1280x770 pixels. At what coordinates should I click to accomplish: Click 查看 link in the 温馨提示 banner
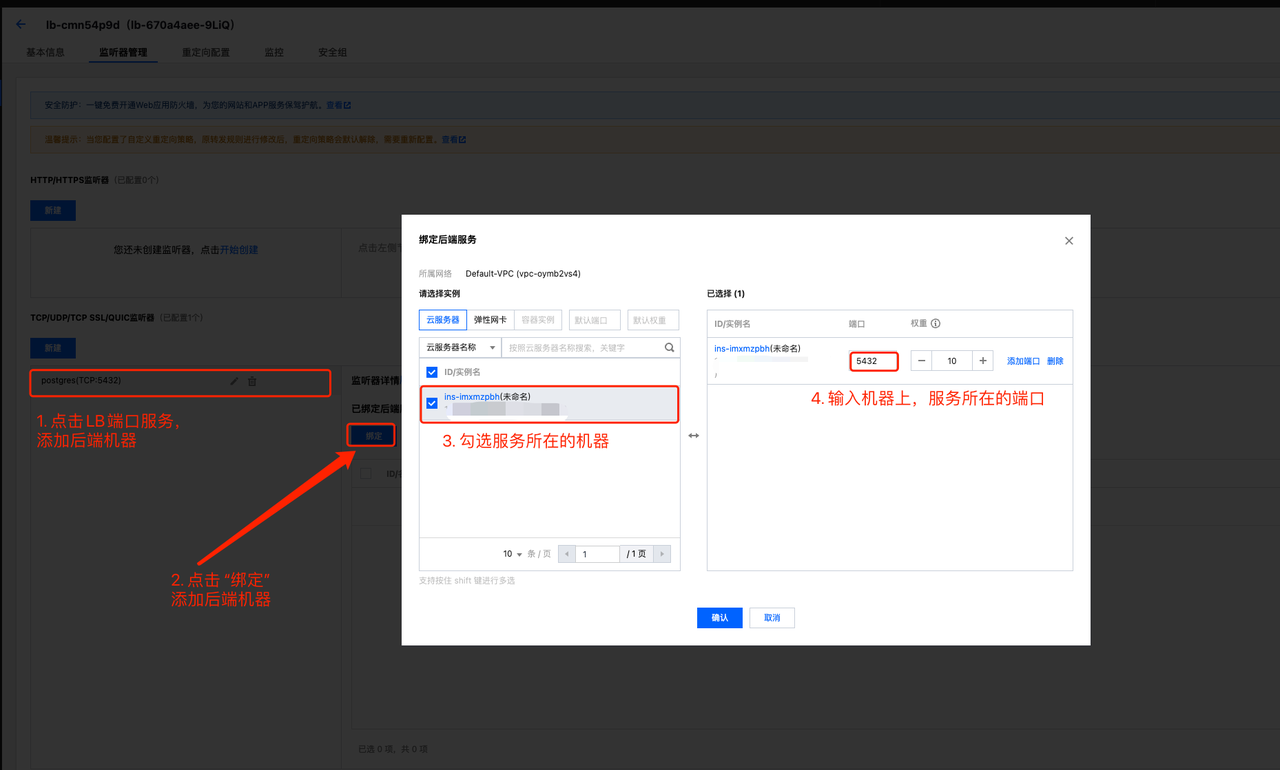click(454, 140)
